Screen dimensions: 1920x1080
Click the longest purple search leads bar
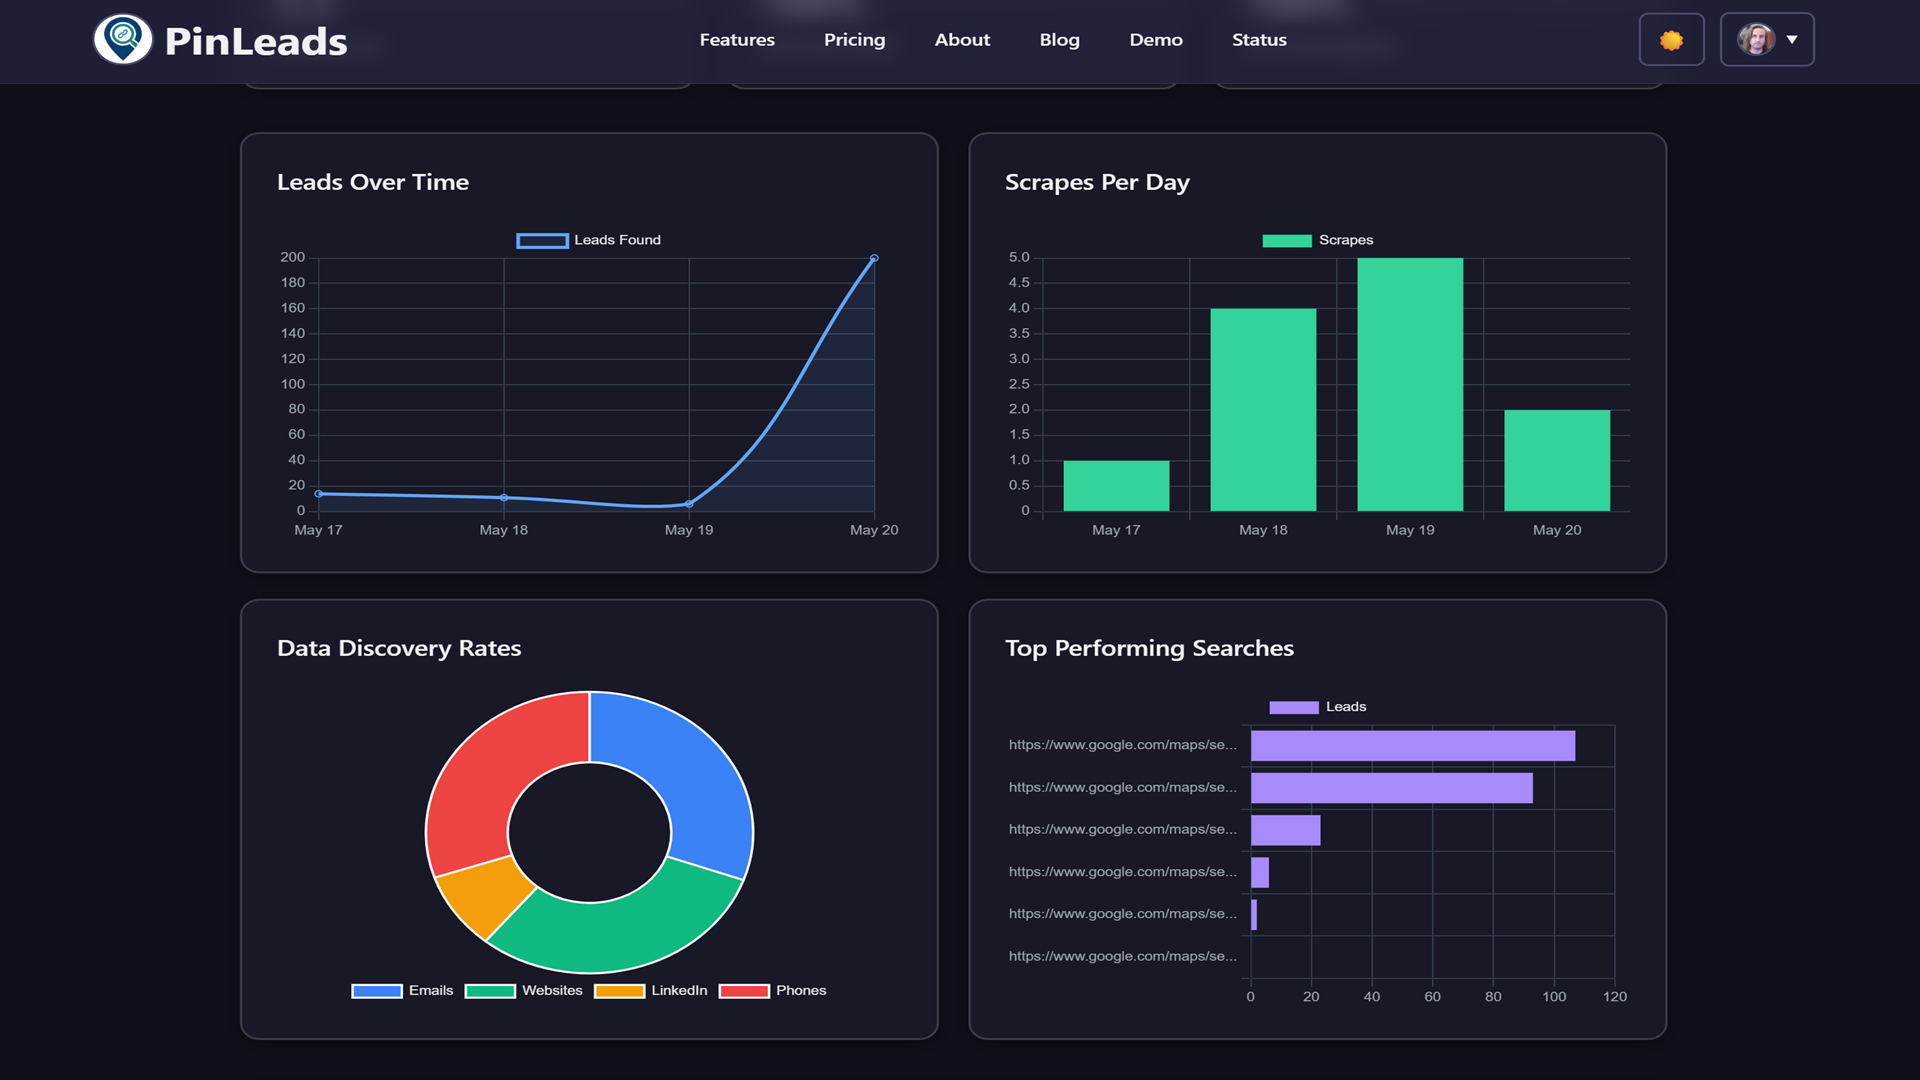point(1413,746)
